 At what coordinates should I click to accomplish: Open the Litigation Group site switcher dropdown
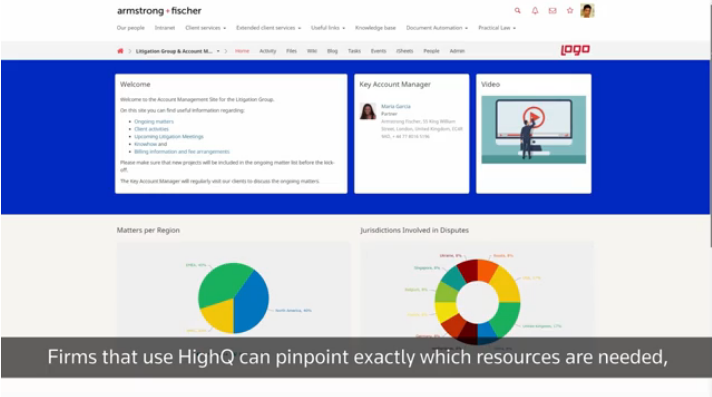point(178,51)
